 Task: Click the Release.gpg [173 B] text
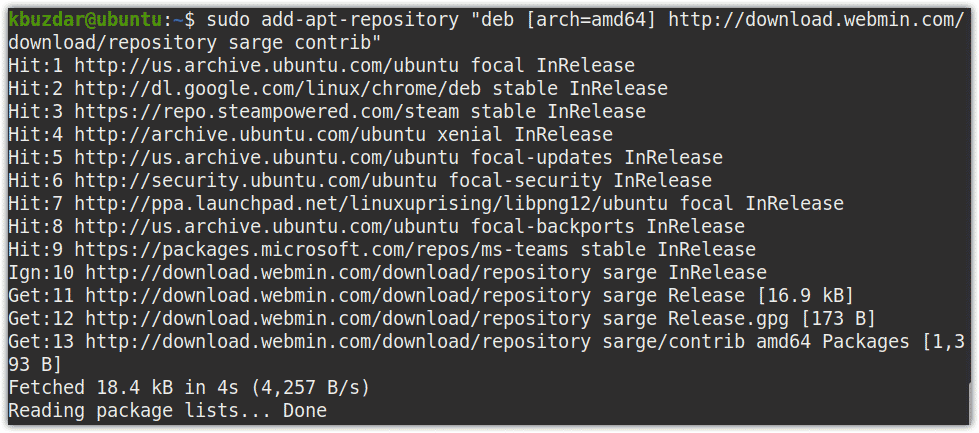[x=772, y=319]
